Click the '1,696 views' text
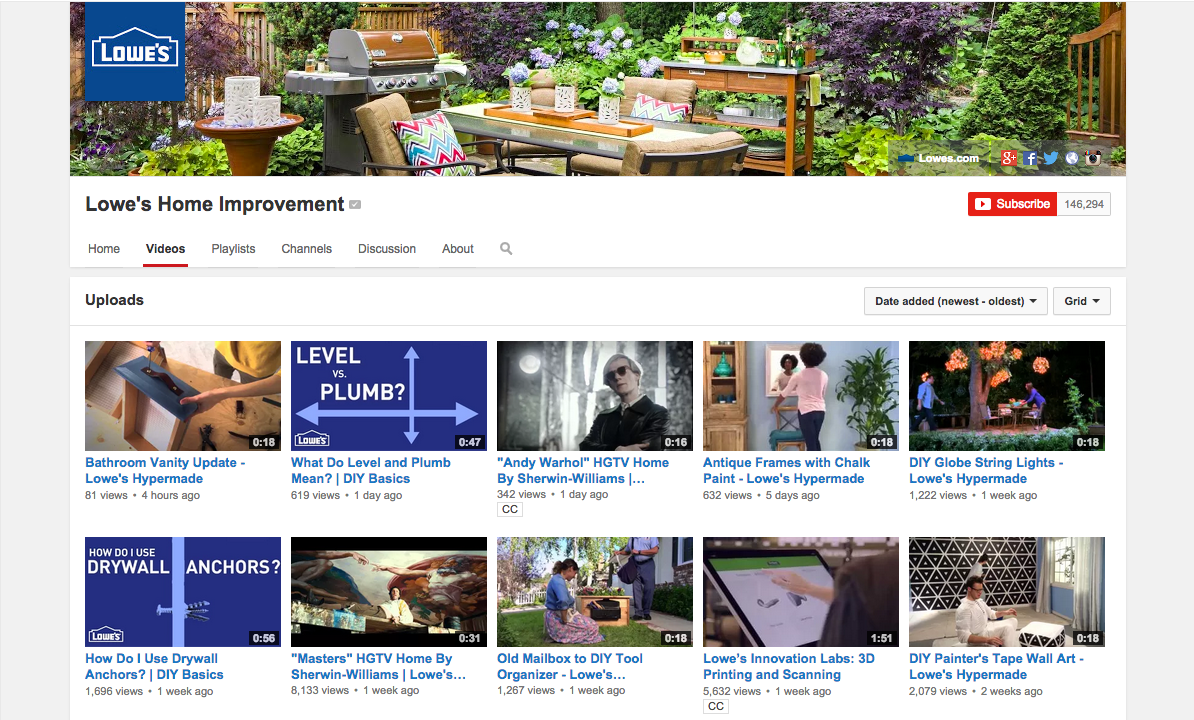Image resolution: width=1194 pixels, height=720 pixels. [x=114, y=692]
